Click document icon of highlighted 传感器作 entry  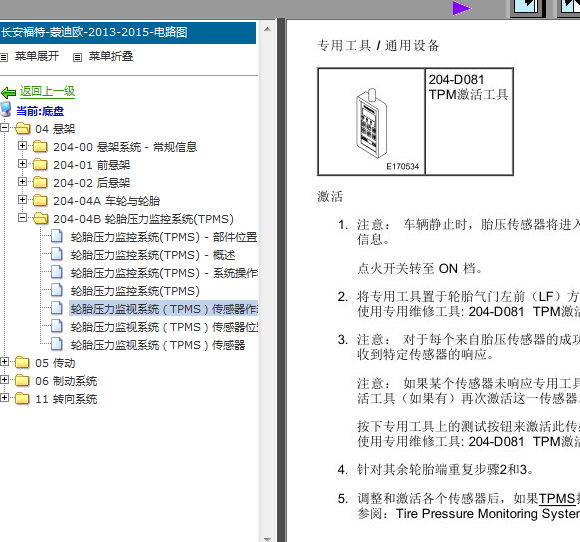point(57,308)
